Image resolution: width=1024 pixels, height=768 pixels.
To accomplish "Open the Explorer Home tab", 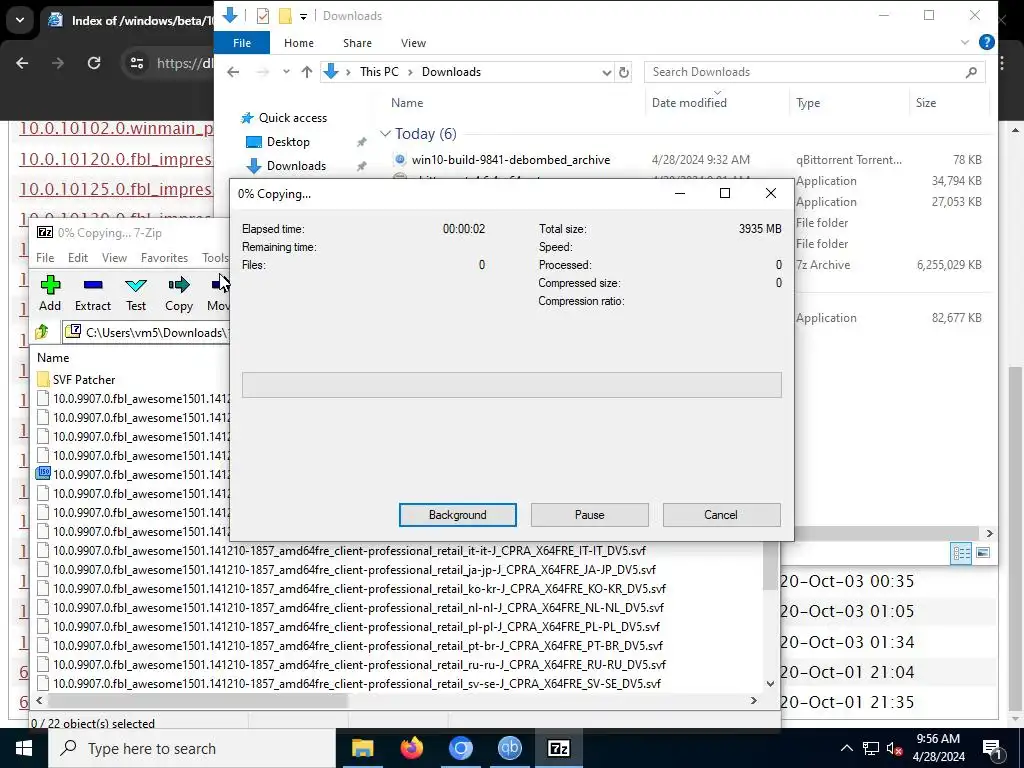I will pos(298,42).
